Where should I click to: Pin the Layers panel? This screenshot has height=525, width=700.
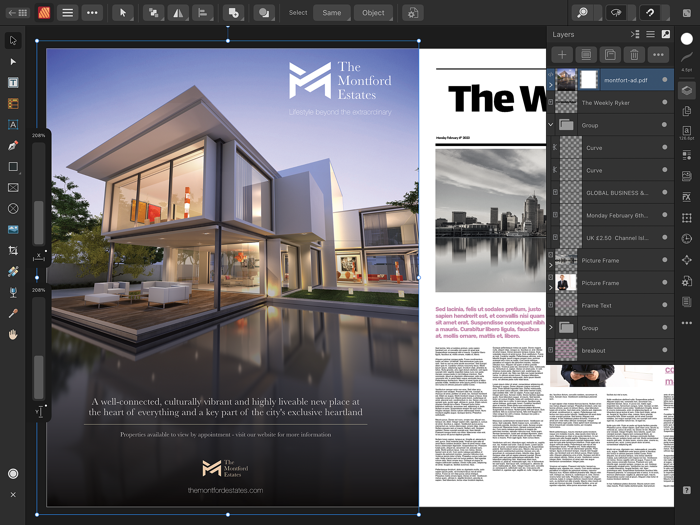click(x=666, y=34)
